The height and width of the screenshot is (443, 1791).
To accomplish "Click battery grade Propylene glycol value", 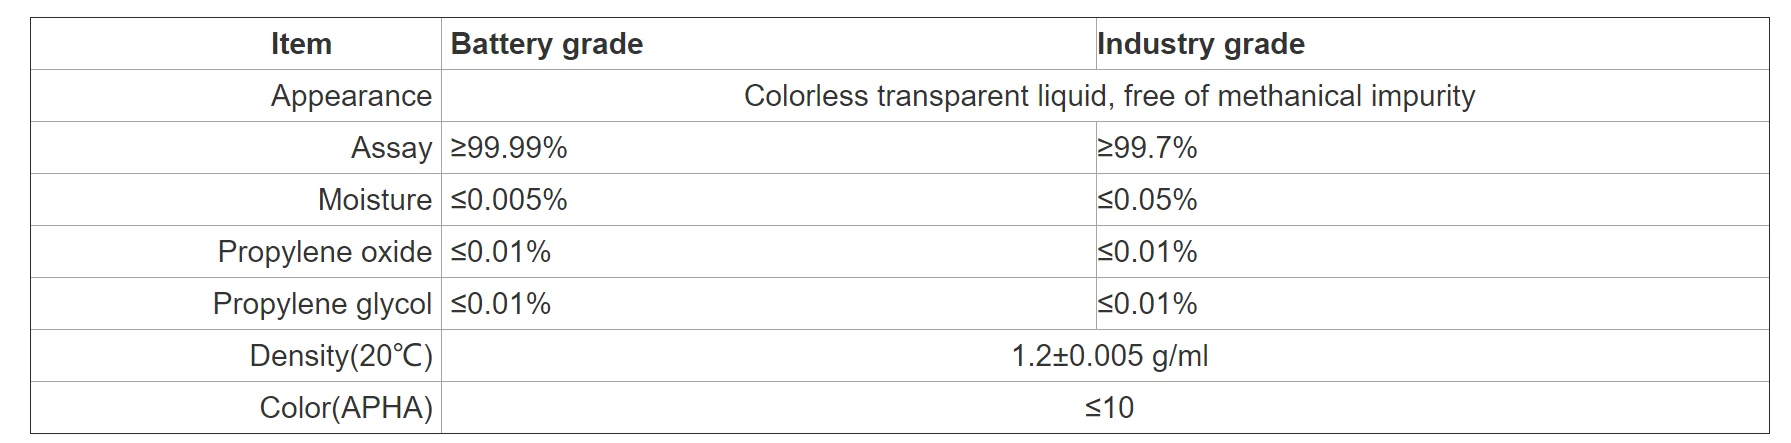I will (x=501, y=304).
